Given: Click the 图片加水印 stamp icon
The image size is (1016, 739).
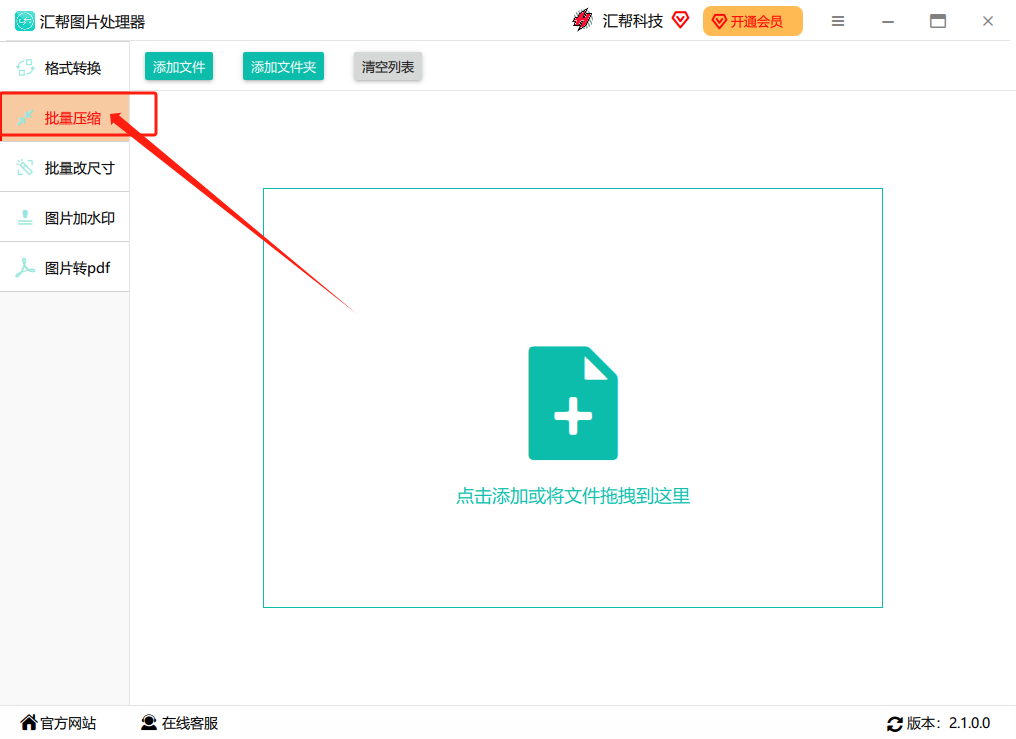Looking at the screenshot, I should (25, 218).
